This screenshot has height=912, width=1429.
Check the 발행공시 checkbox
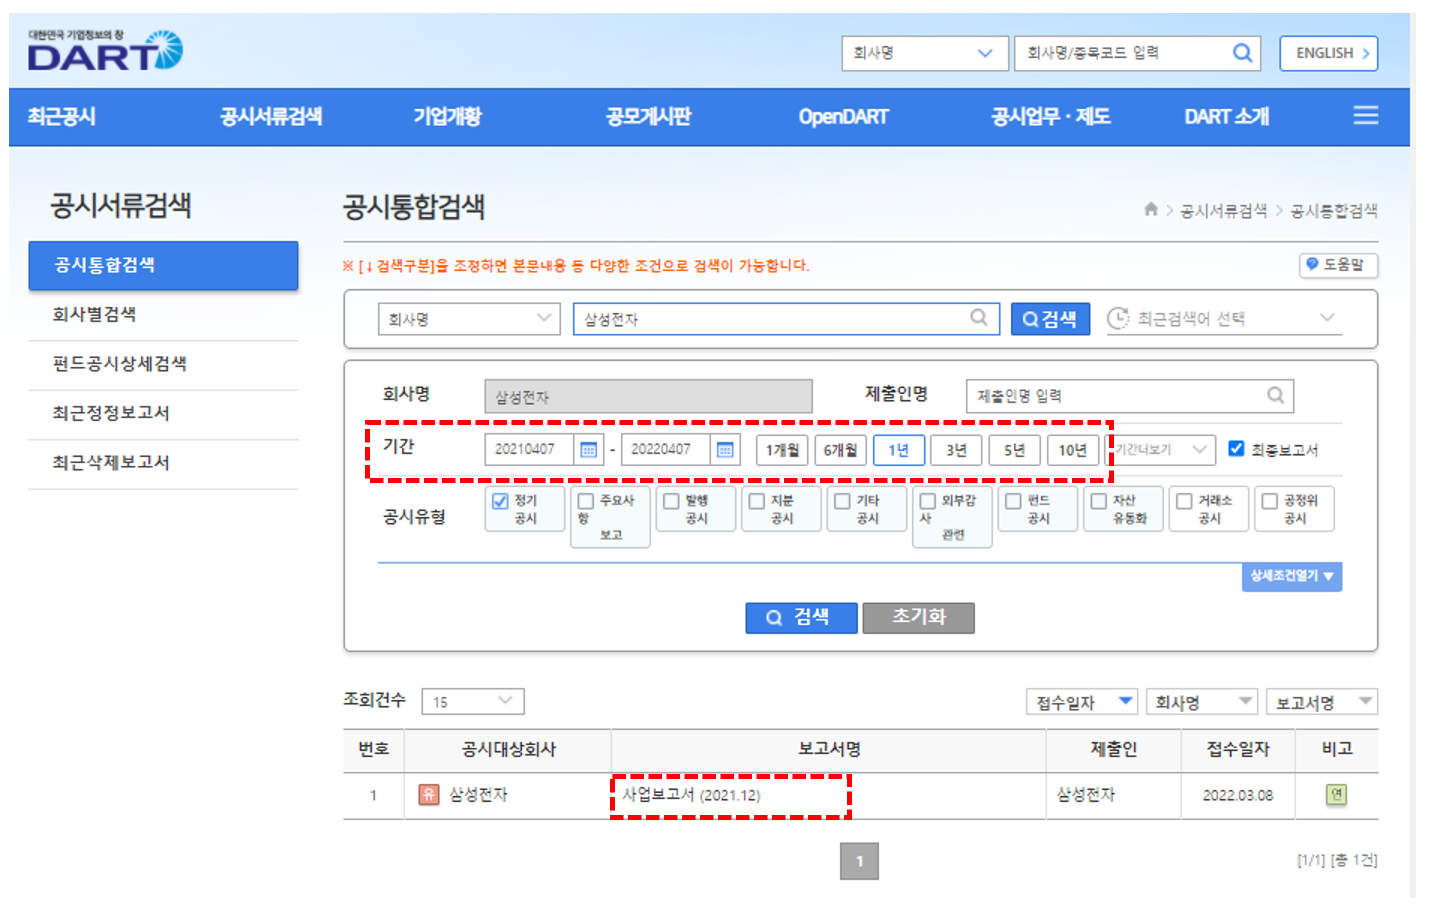click(x=671, y=501)
